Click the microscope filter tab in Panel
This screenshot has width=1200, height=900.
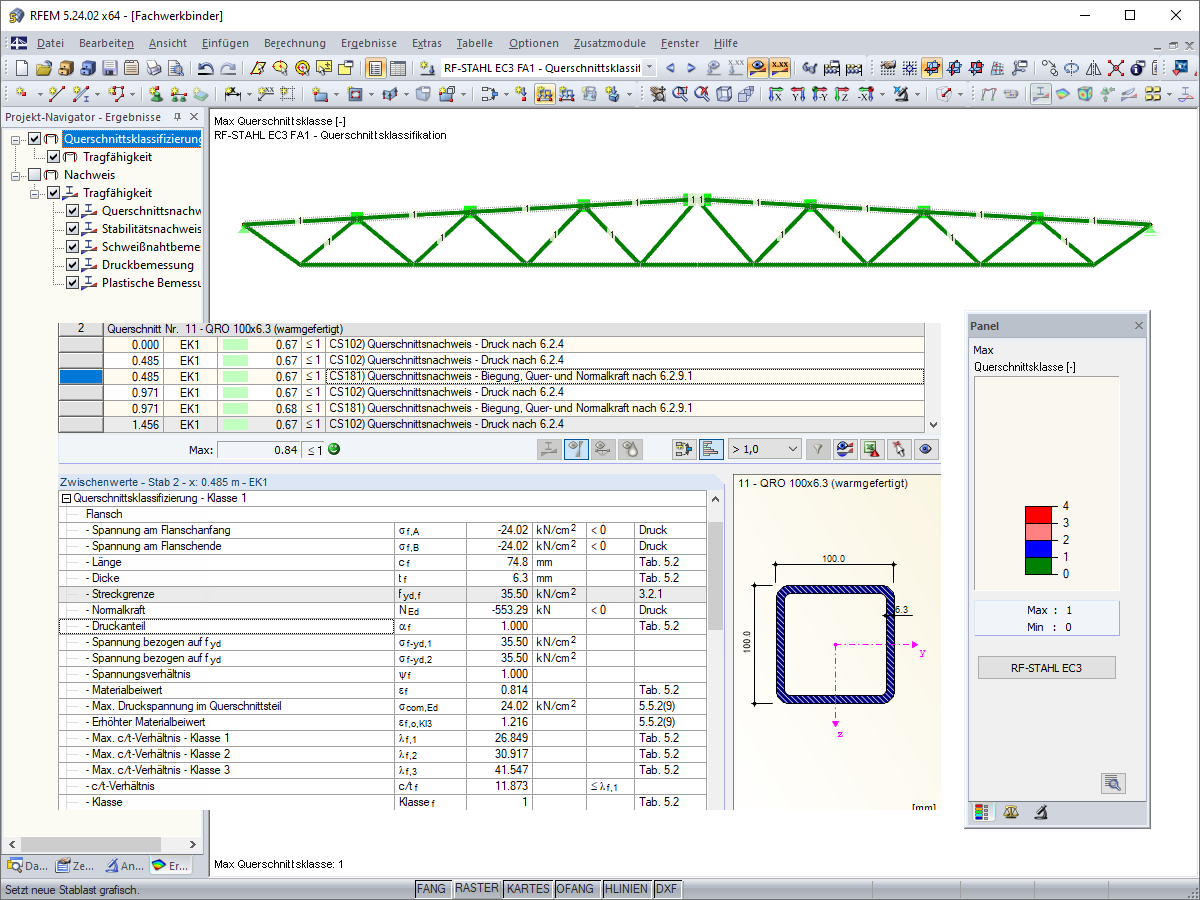tap(1041, 812)
